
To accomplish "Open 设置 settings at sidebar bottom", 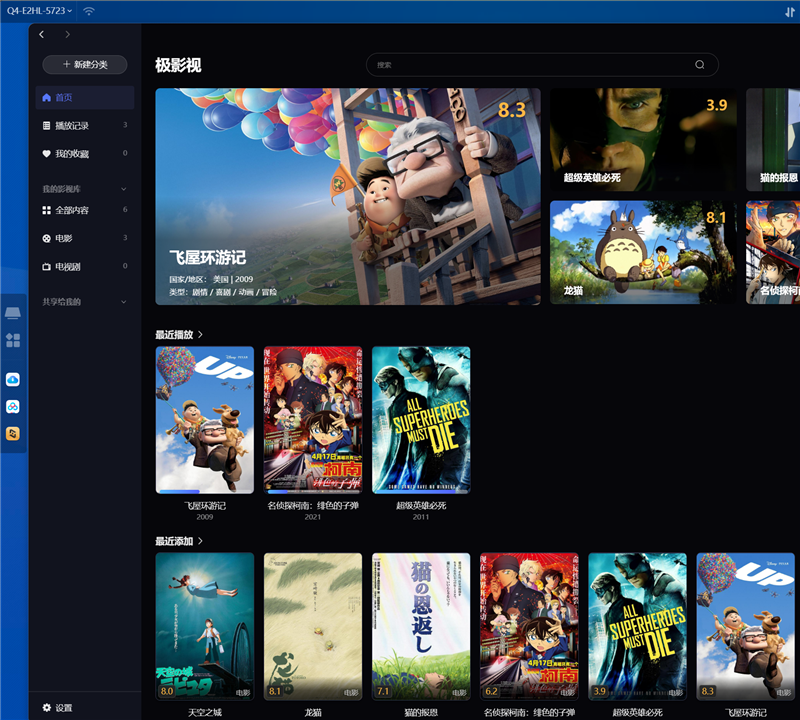I will [57, 708].
